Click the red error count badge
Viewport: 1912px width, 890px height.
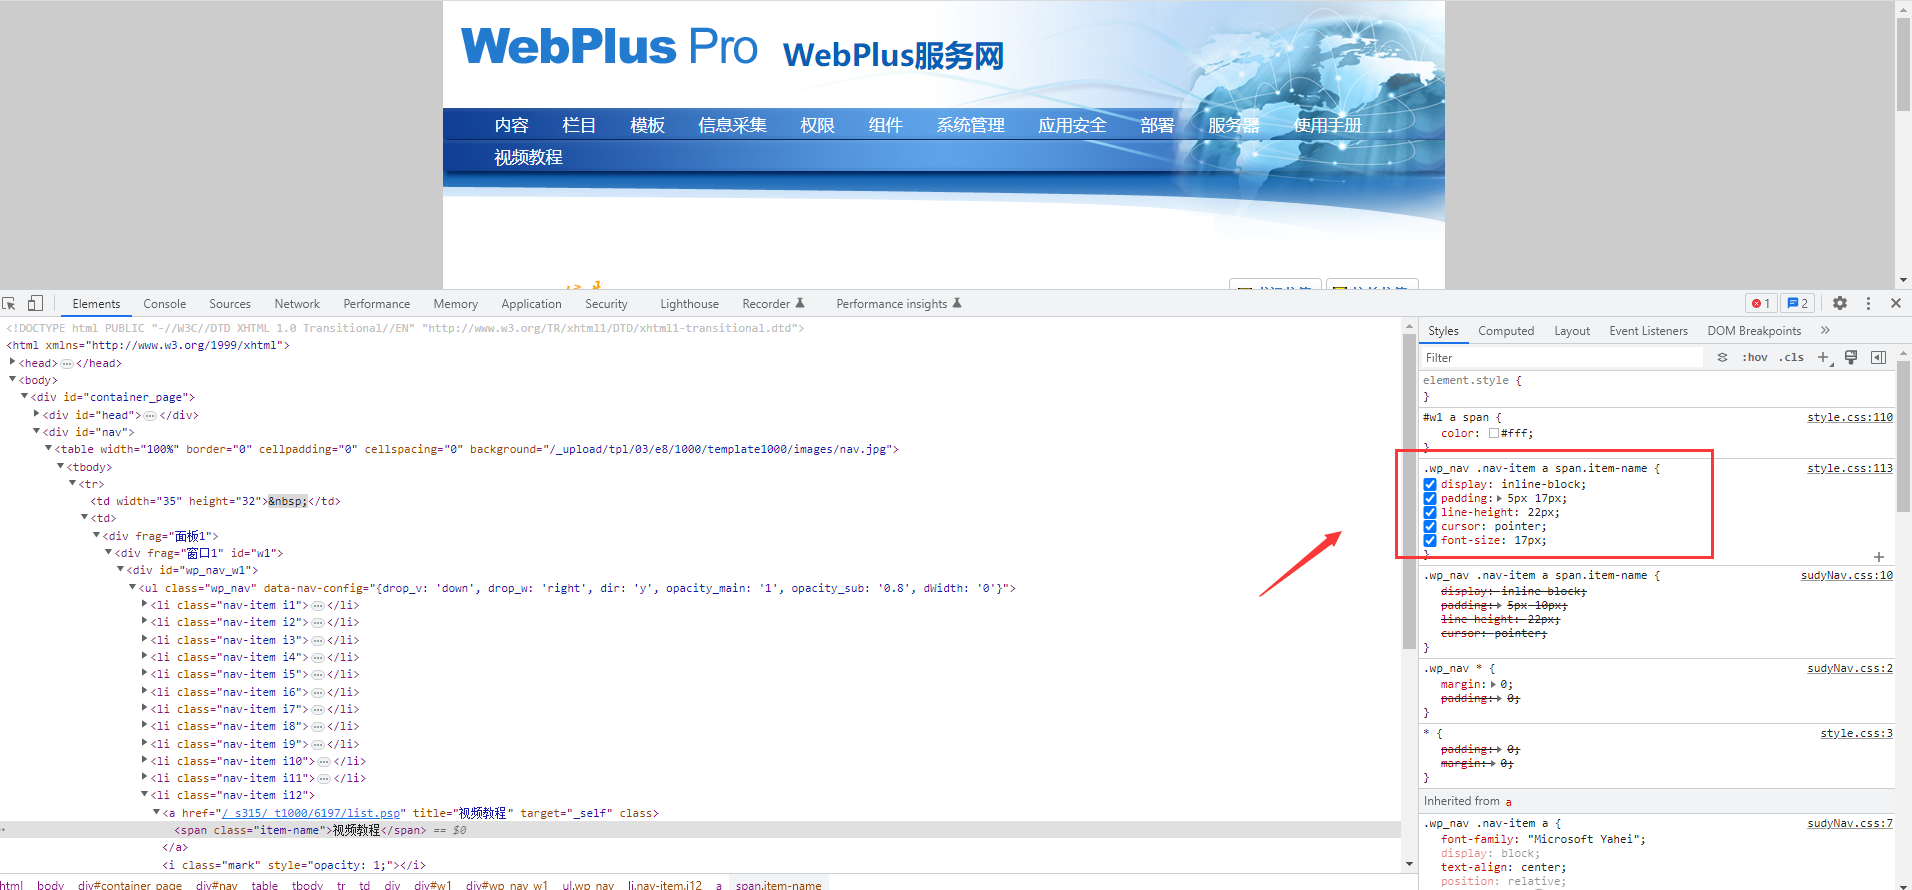(x=1761, y=303)
